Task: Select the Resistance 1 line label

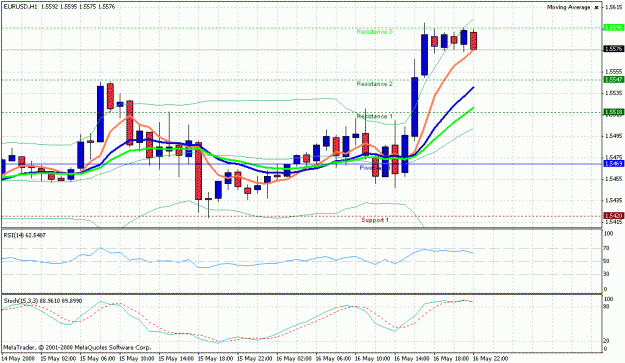Action: click(x=375, y=116)
